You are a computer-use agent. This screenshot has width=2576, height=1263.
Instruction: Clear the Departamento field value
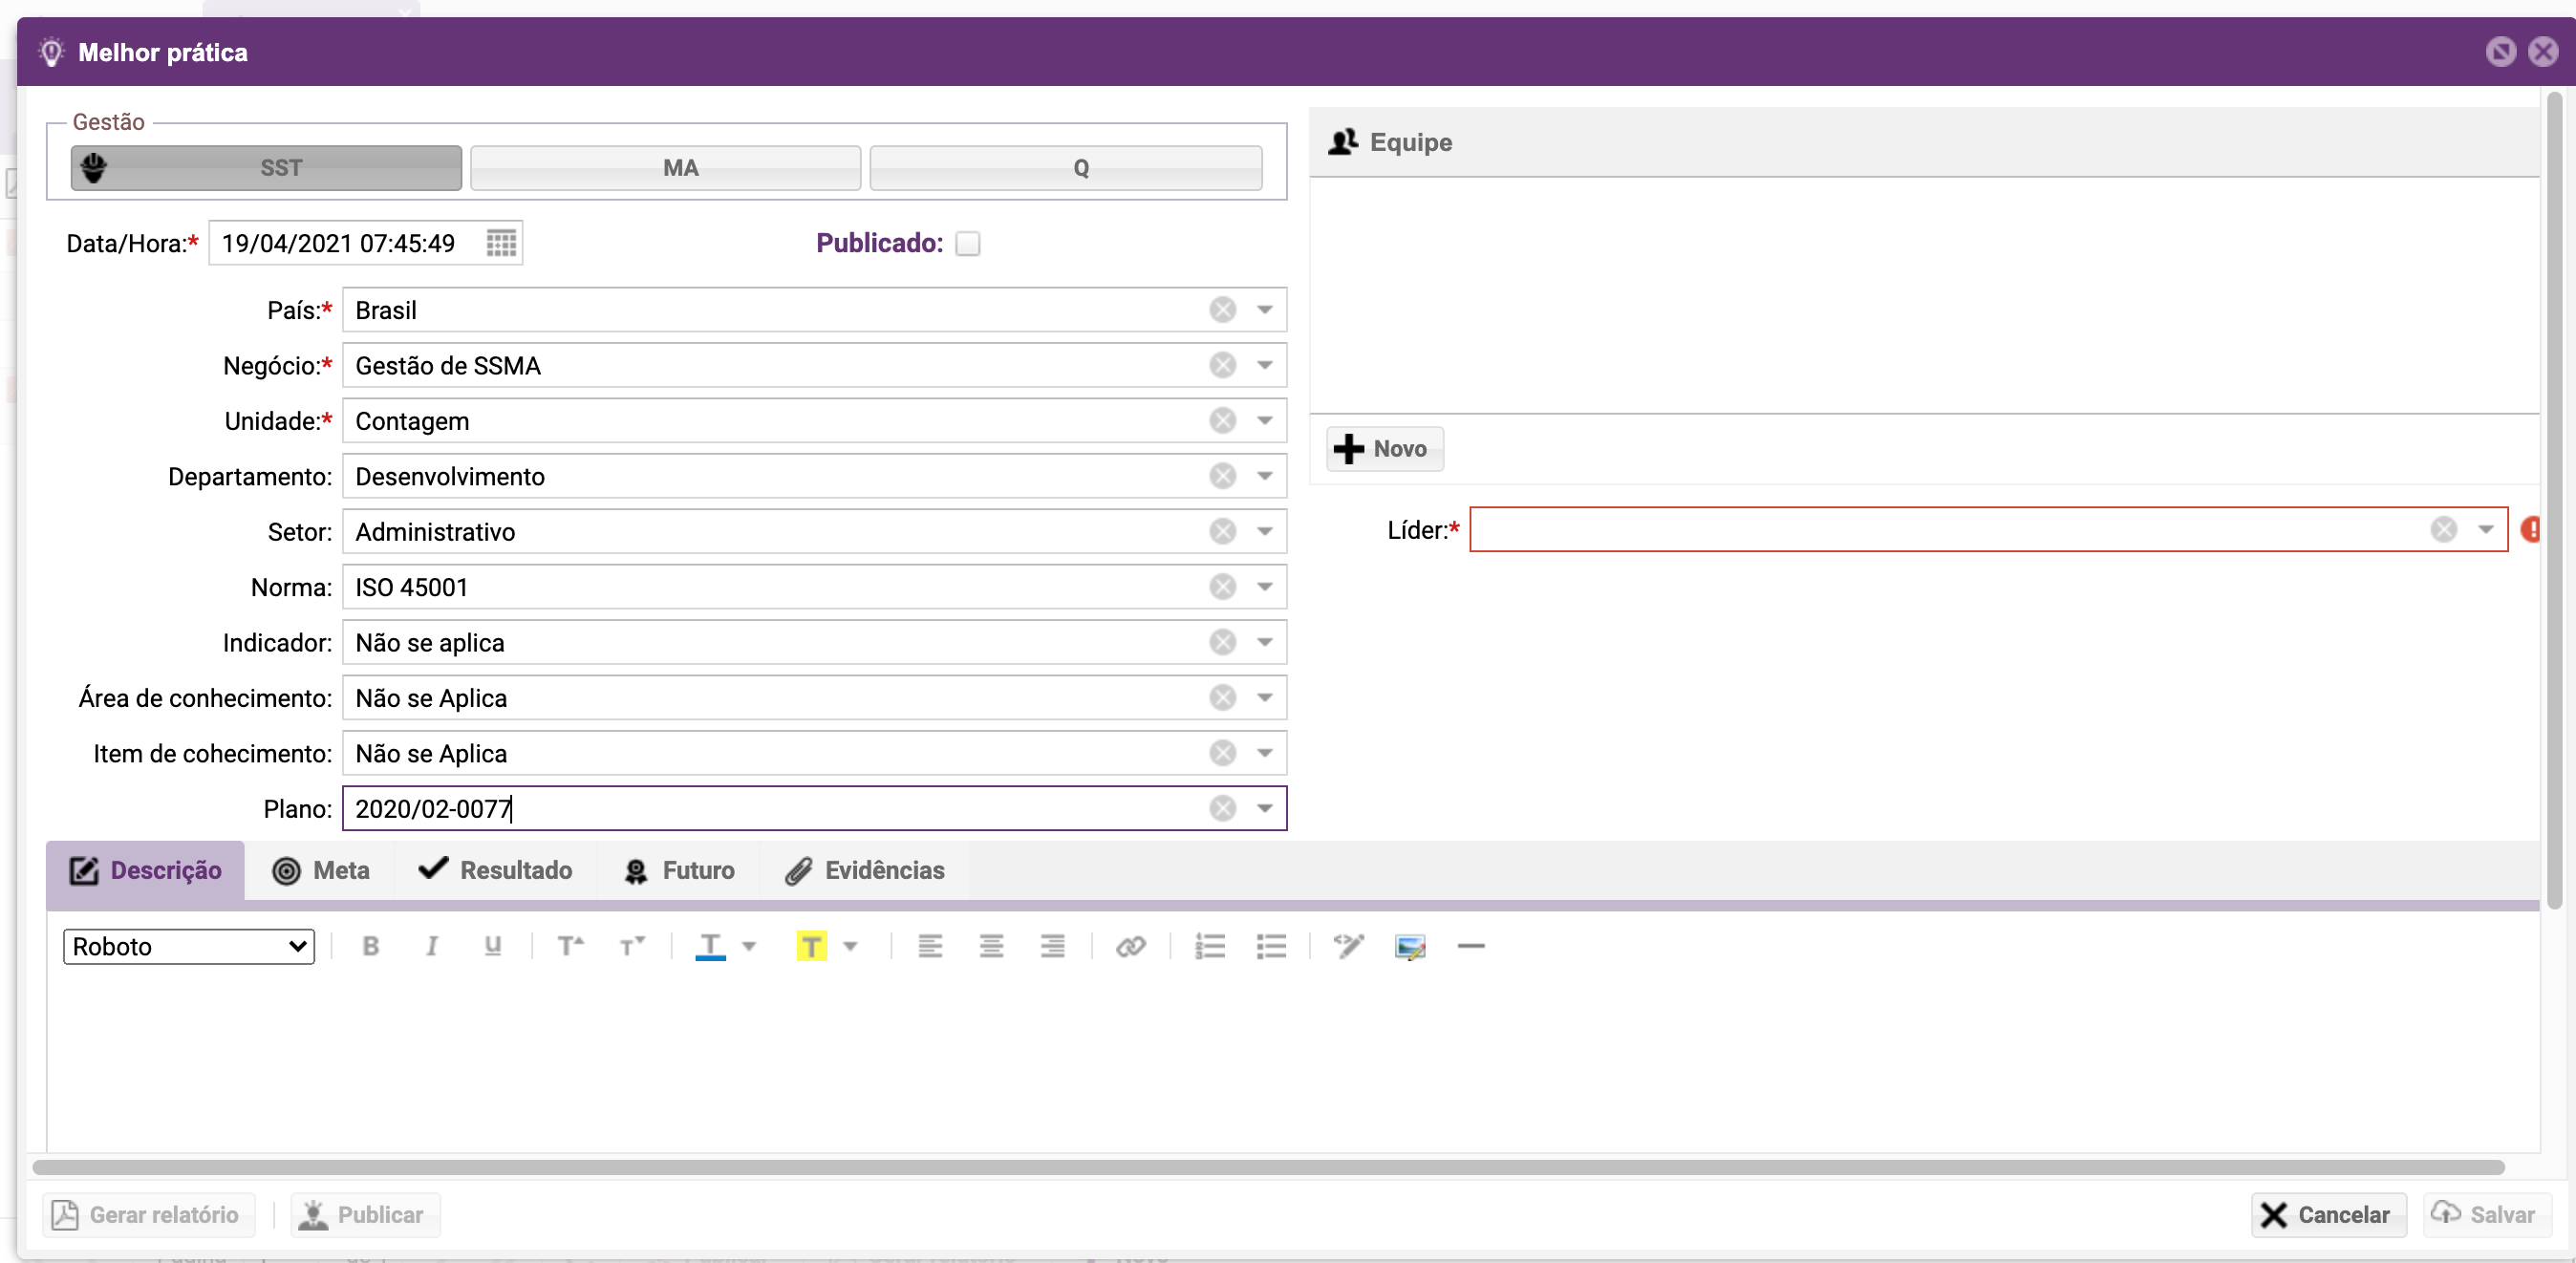pos(1222,476)
